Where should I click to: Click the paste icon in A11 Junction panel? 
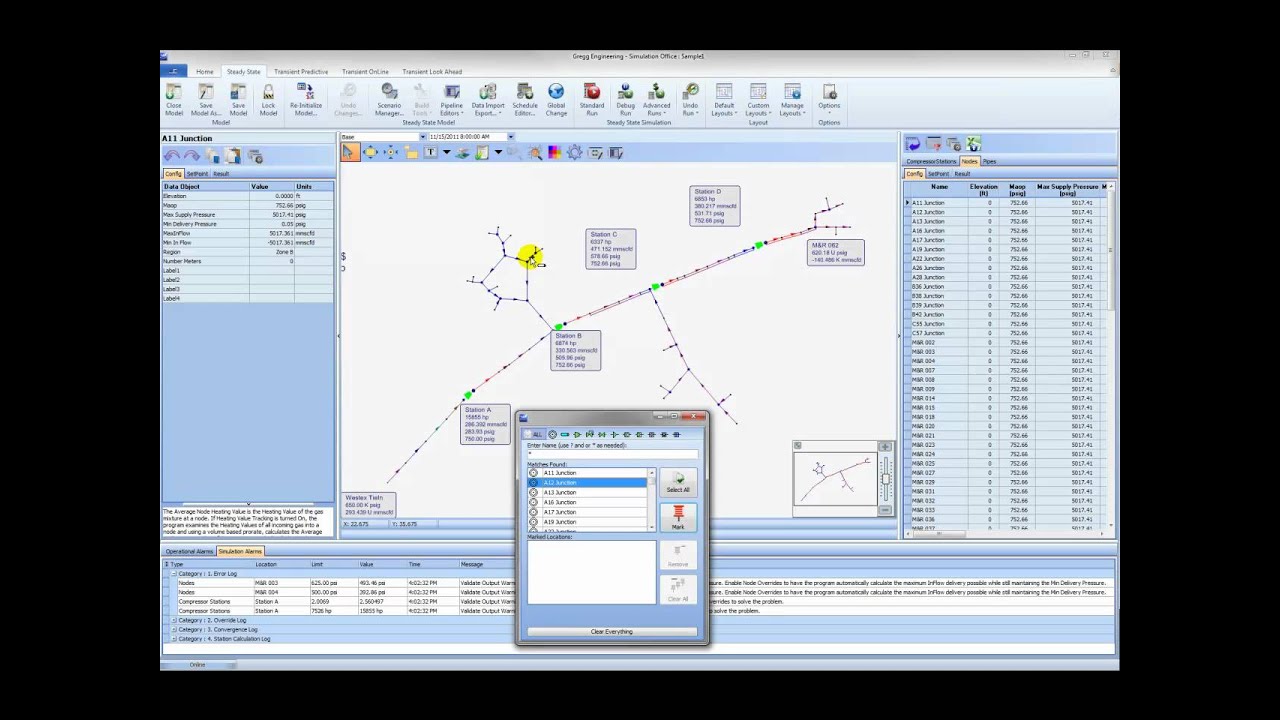(233, 156)
